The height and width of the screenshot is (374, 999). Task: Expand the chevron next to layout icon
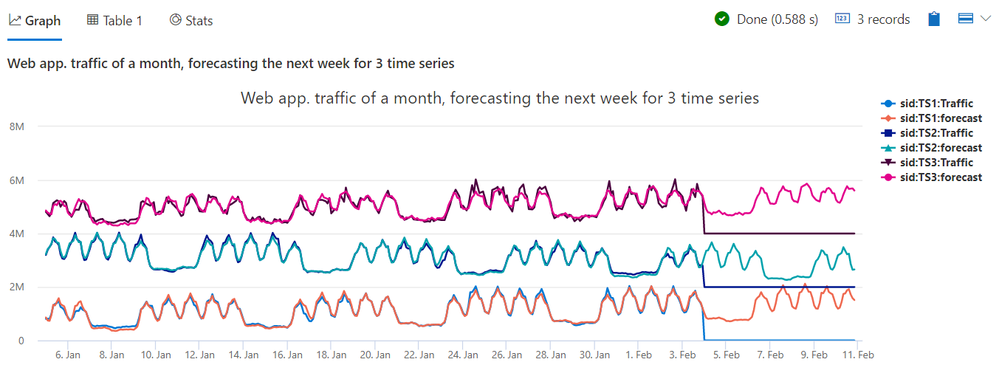point(982,19)
